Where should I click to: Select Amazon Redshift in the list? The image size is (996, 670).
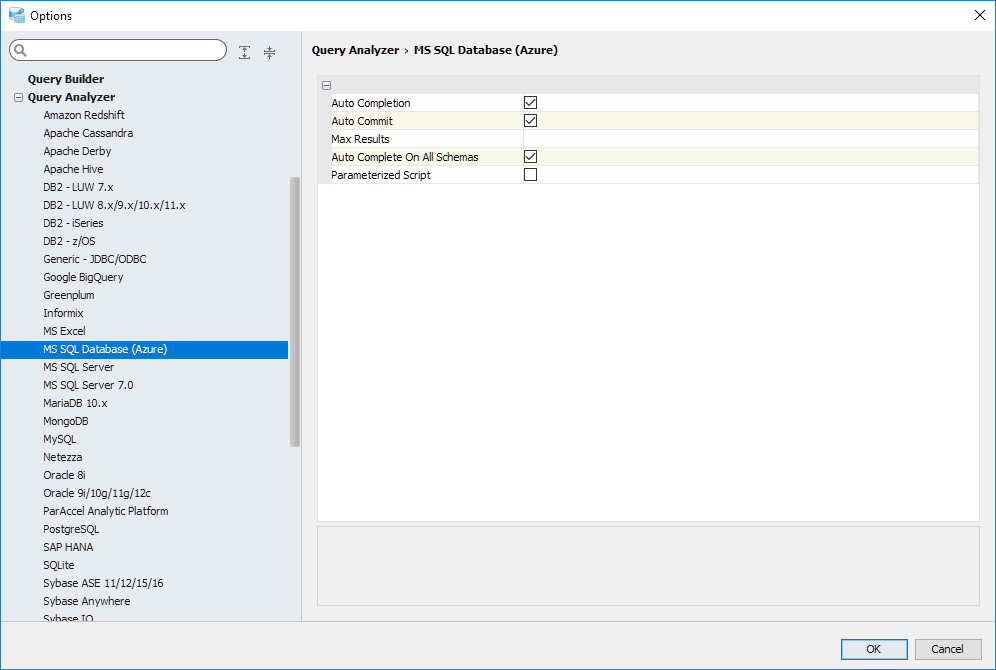pos(84,115)
